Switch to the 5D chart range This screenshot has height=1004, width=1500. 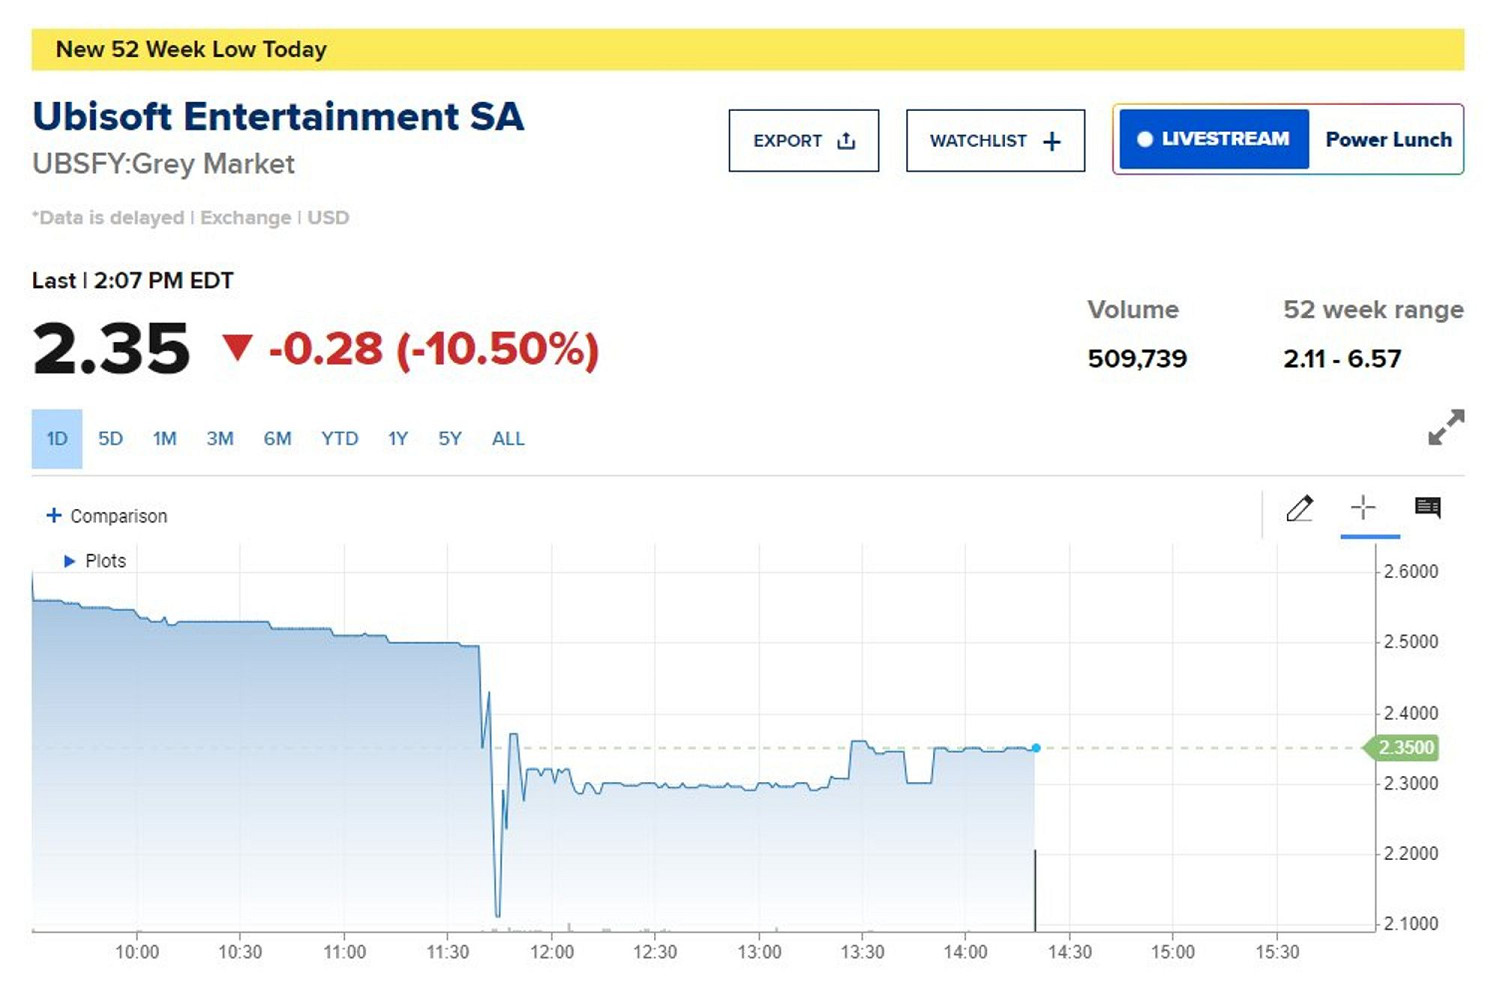[x=110, y=439]
